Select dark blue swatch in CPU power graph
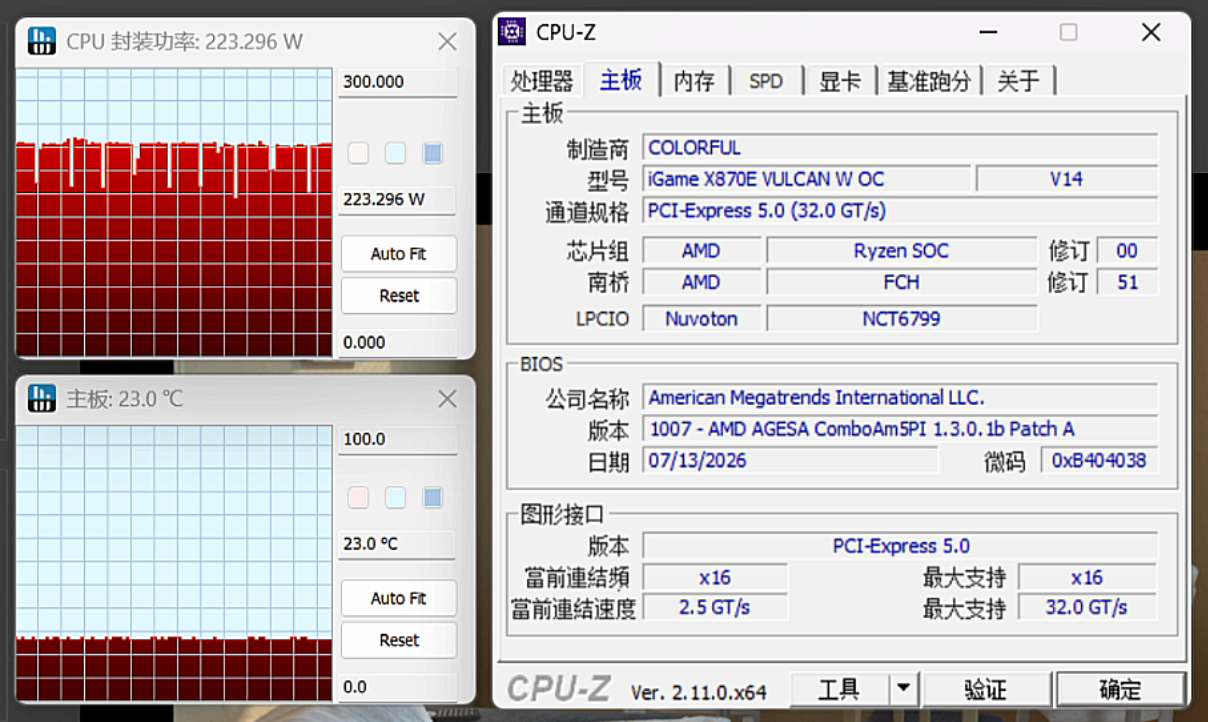1208x722 pixels. [432, 153]
